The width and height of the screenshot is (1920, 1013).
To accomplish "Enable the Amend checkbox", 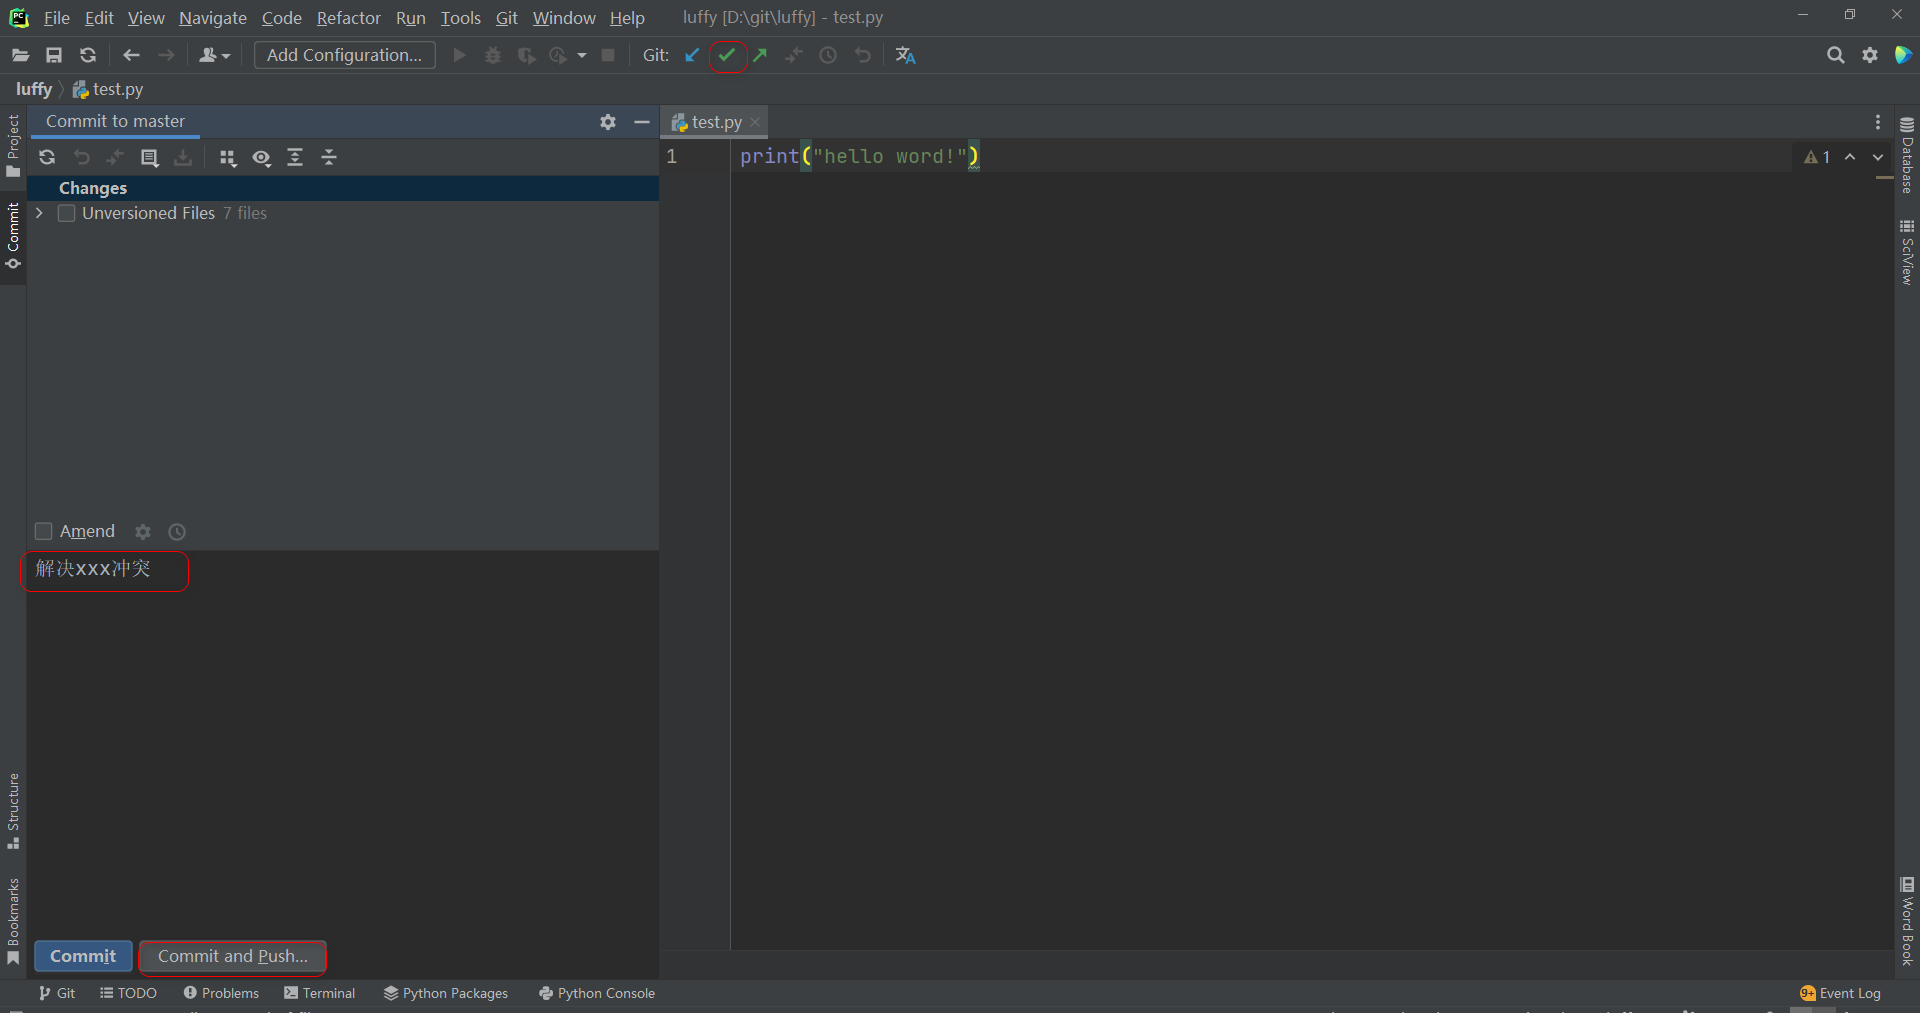I will point(43,531).
